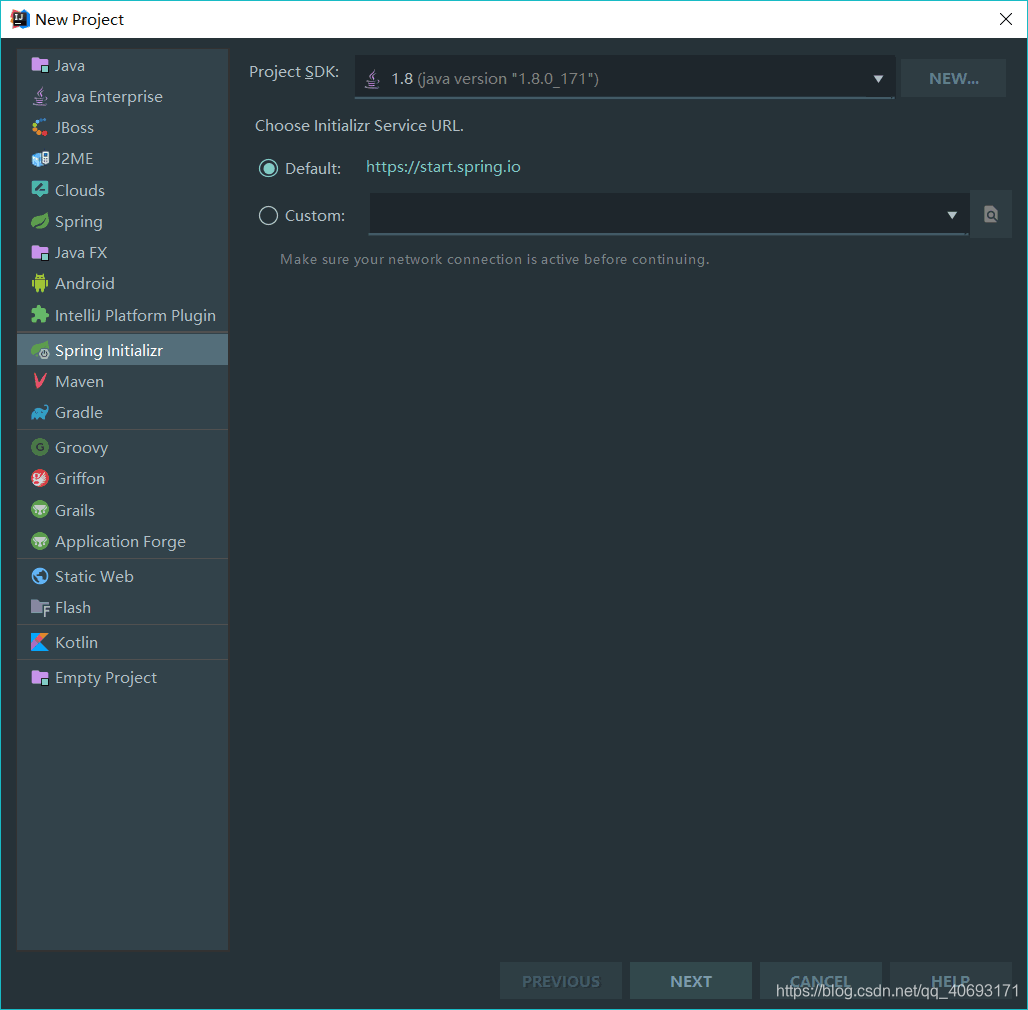The width and height of the screenshot is (1028, 1010).
Task: Choose Java Enterprise project type label
Action: coord(109,96)
